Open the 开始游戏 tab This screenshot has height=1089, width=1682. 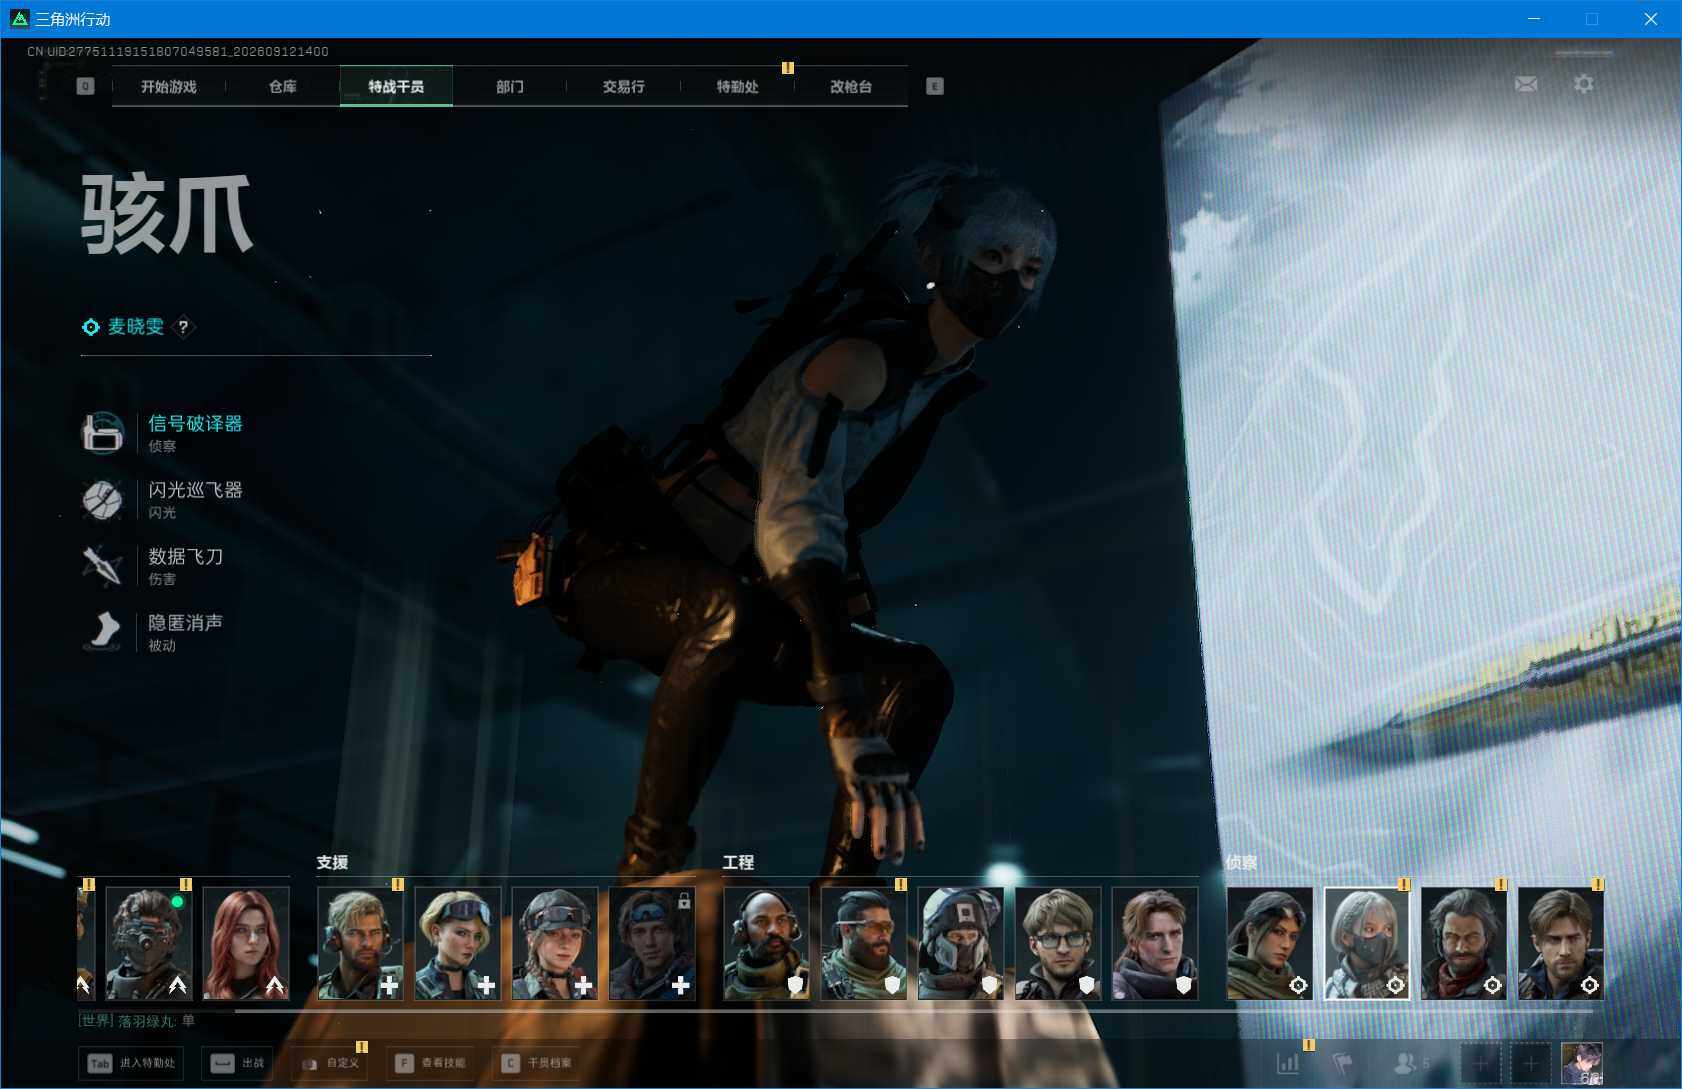169,87
